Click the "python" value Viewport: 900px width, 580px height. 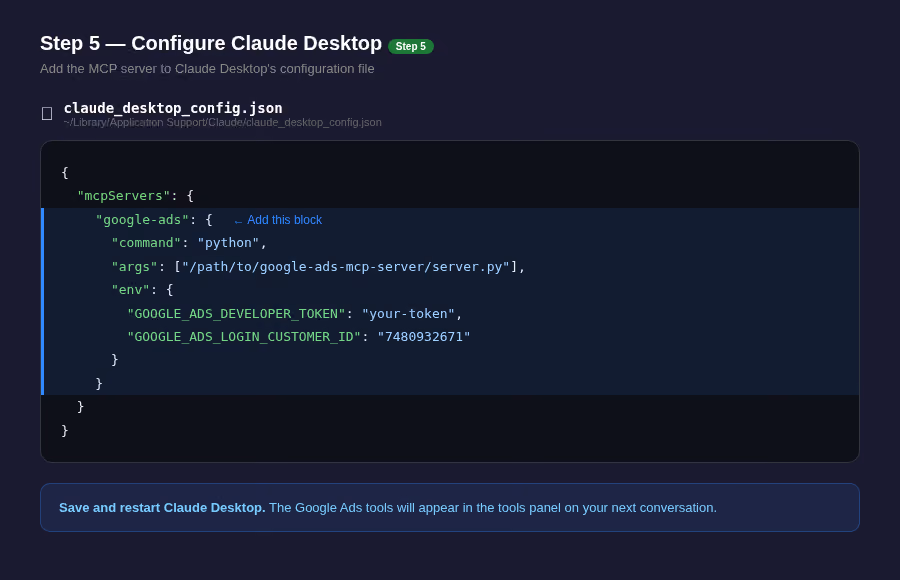pyautogui.click(x=228, y=243)
